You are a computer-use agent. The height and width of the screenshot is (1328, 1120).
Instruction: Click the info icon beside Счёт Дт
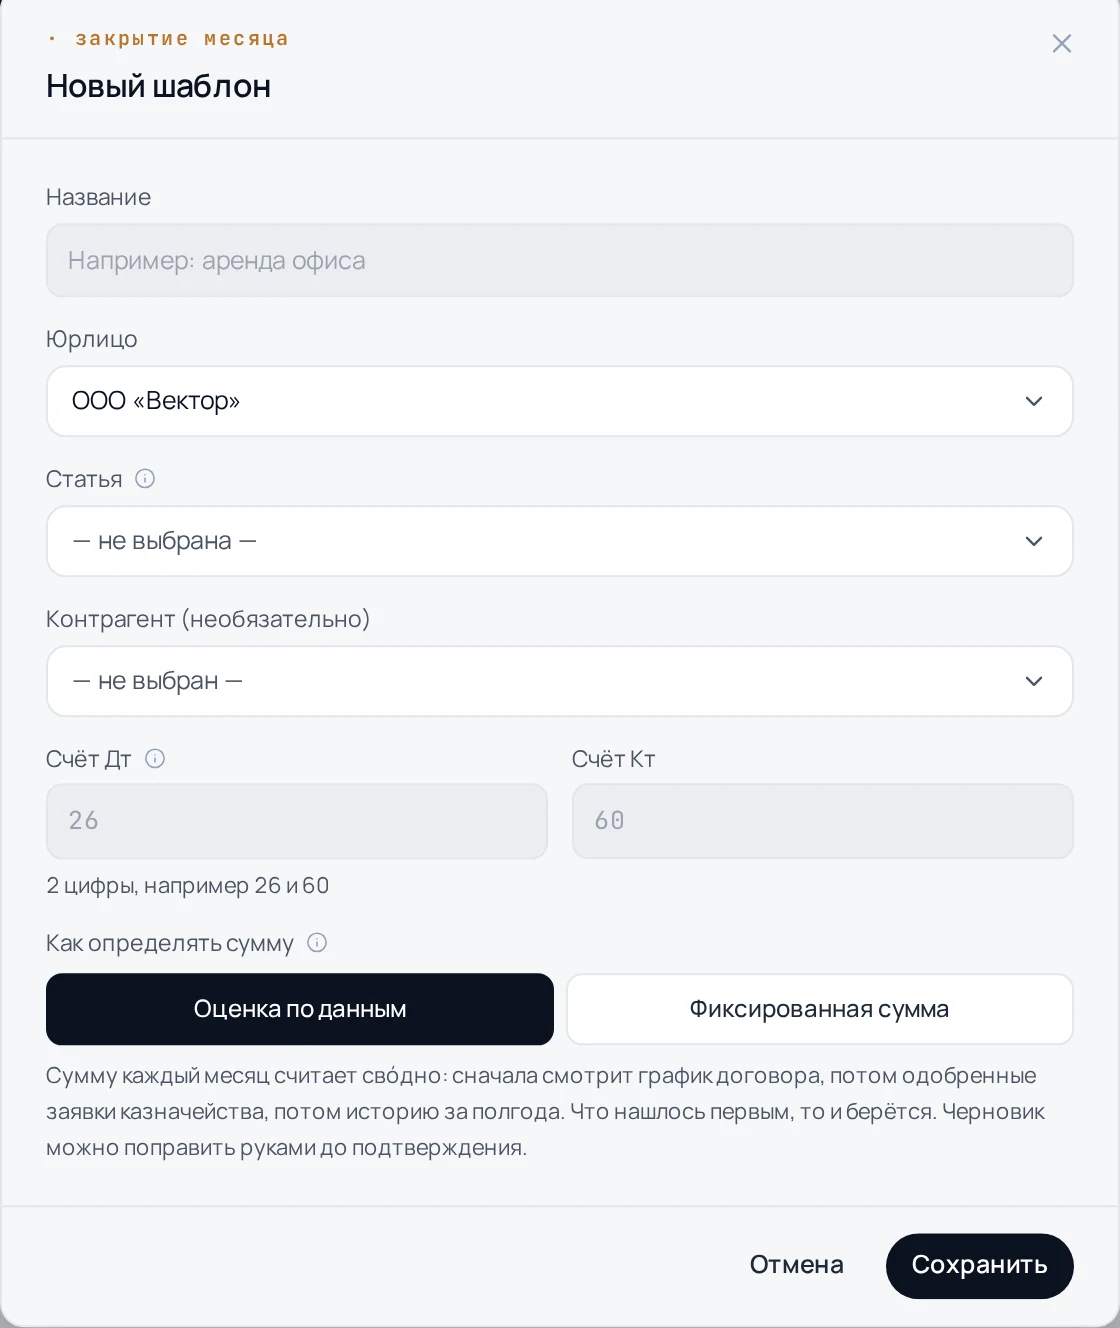[x=155, y=758]
